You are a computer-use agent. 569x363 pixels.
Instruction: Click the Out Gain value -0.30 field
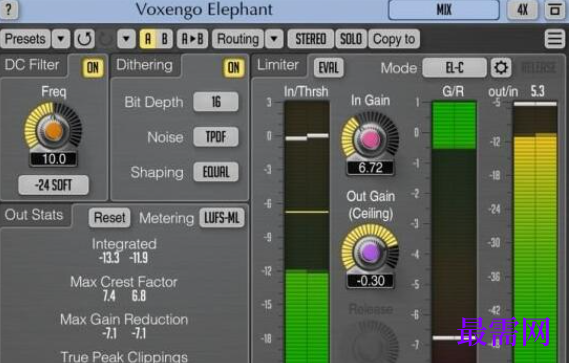[x=370, y=281]
